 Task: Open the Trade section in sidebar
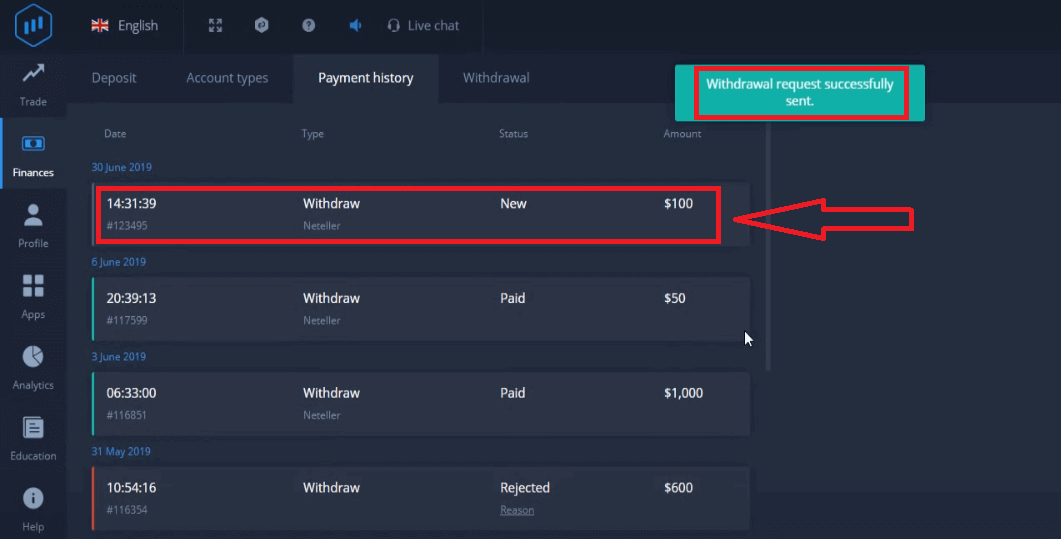(x=33, y=84)
